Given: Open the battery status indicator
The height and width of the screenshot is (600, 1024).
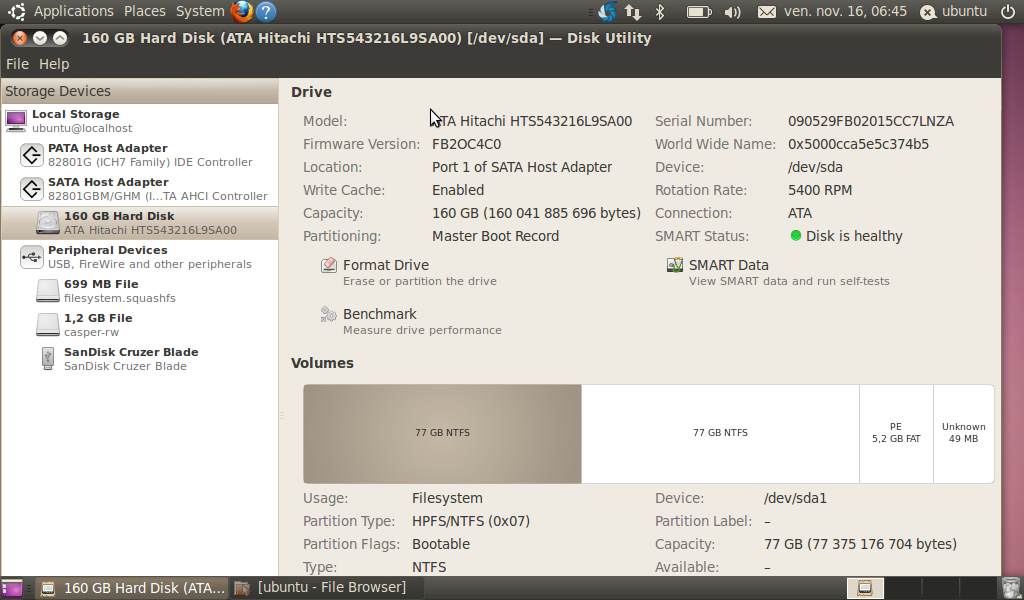Looking at the screenshot, I should coord(699,11).
